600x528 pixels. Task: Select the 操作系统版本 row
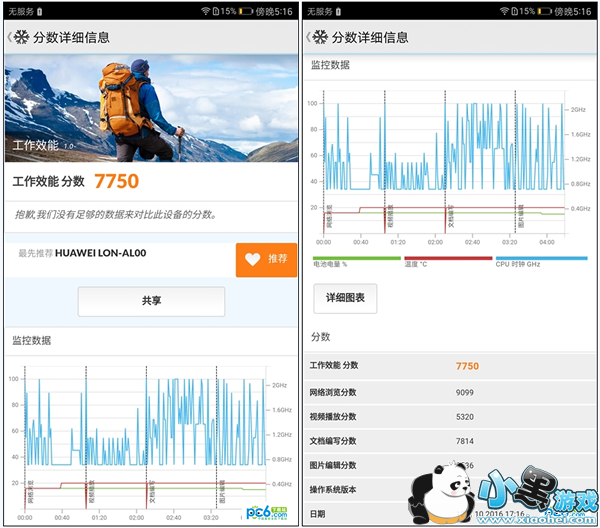pyautogui.click(x=450, y=489)
